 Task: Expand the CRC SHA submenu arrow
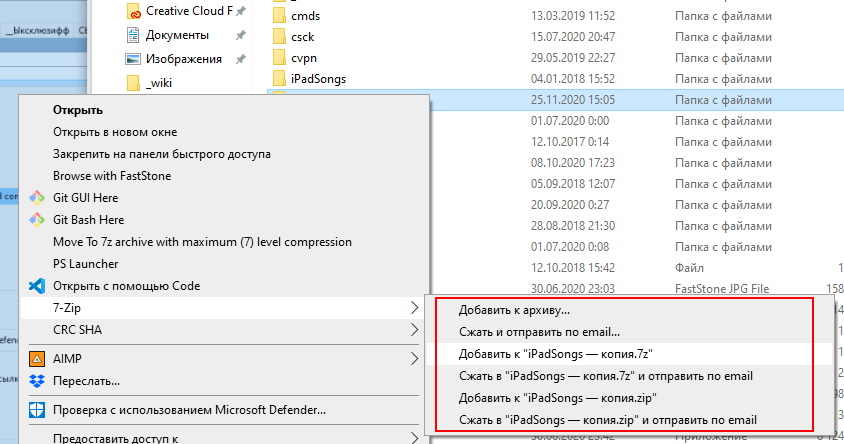[x=414, y=330]
